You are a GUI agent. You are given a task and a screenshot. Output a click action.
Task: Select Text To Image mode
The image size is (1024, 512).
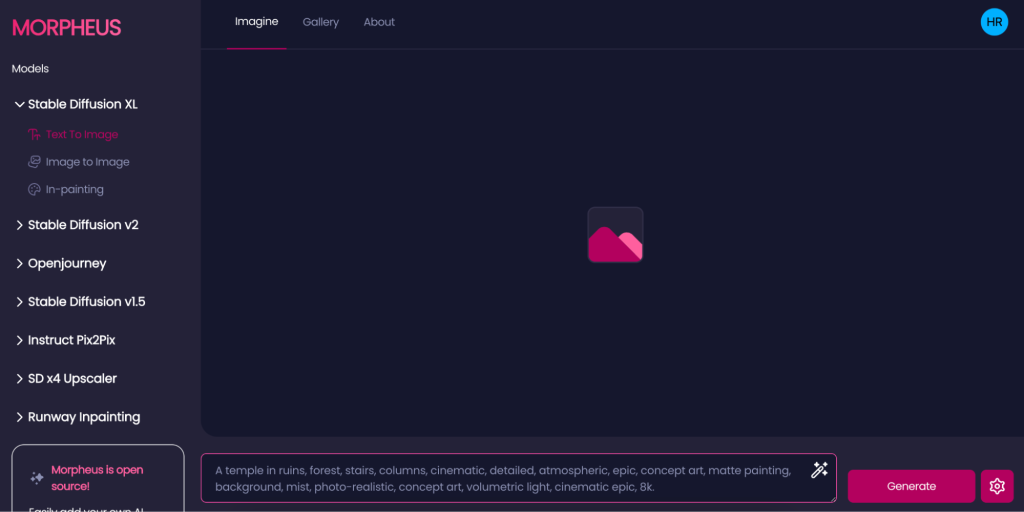coord(82,135)
